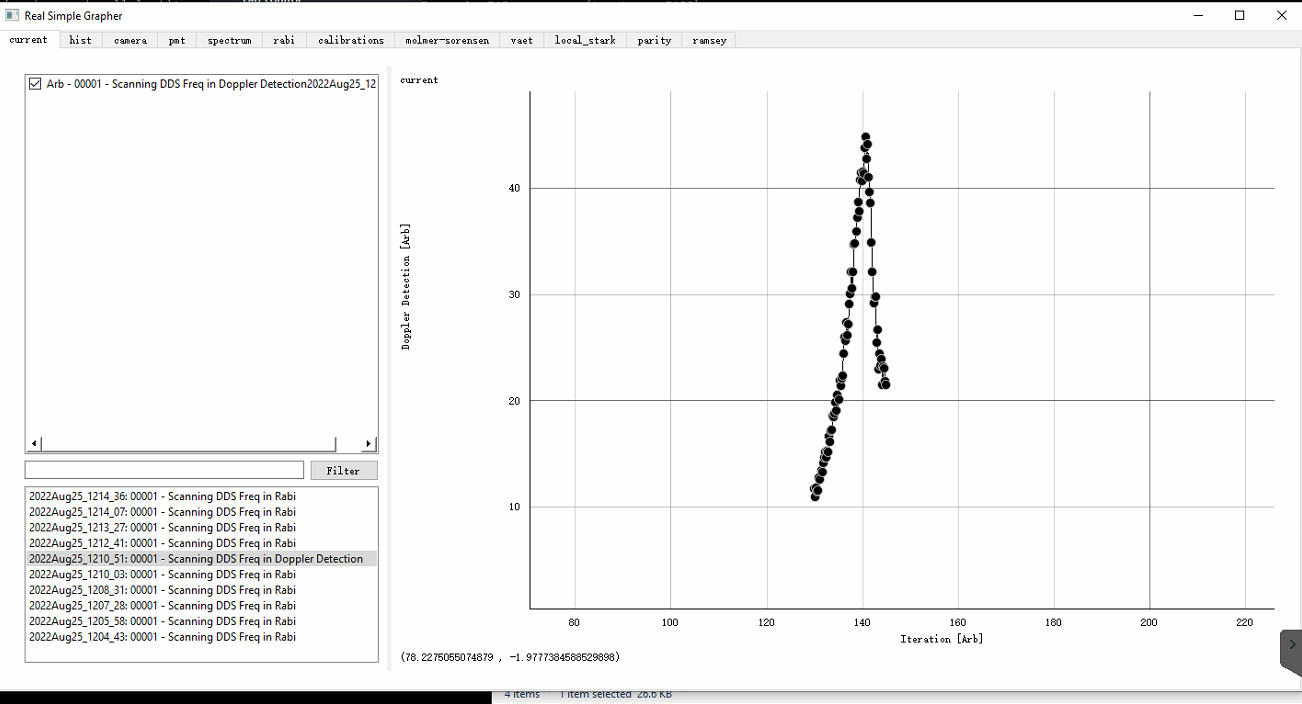1302x704 pixels.
Task: Click the side panel chevron arrow at right edge
Action: [1292, 644]
